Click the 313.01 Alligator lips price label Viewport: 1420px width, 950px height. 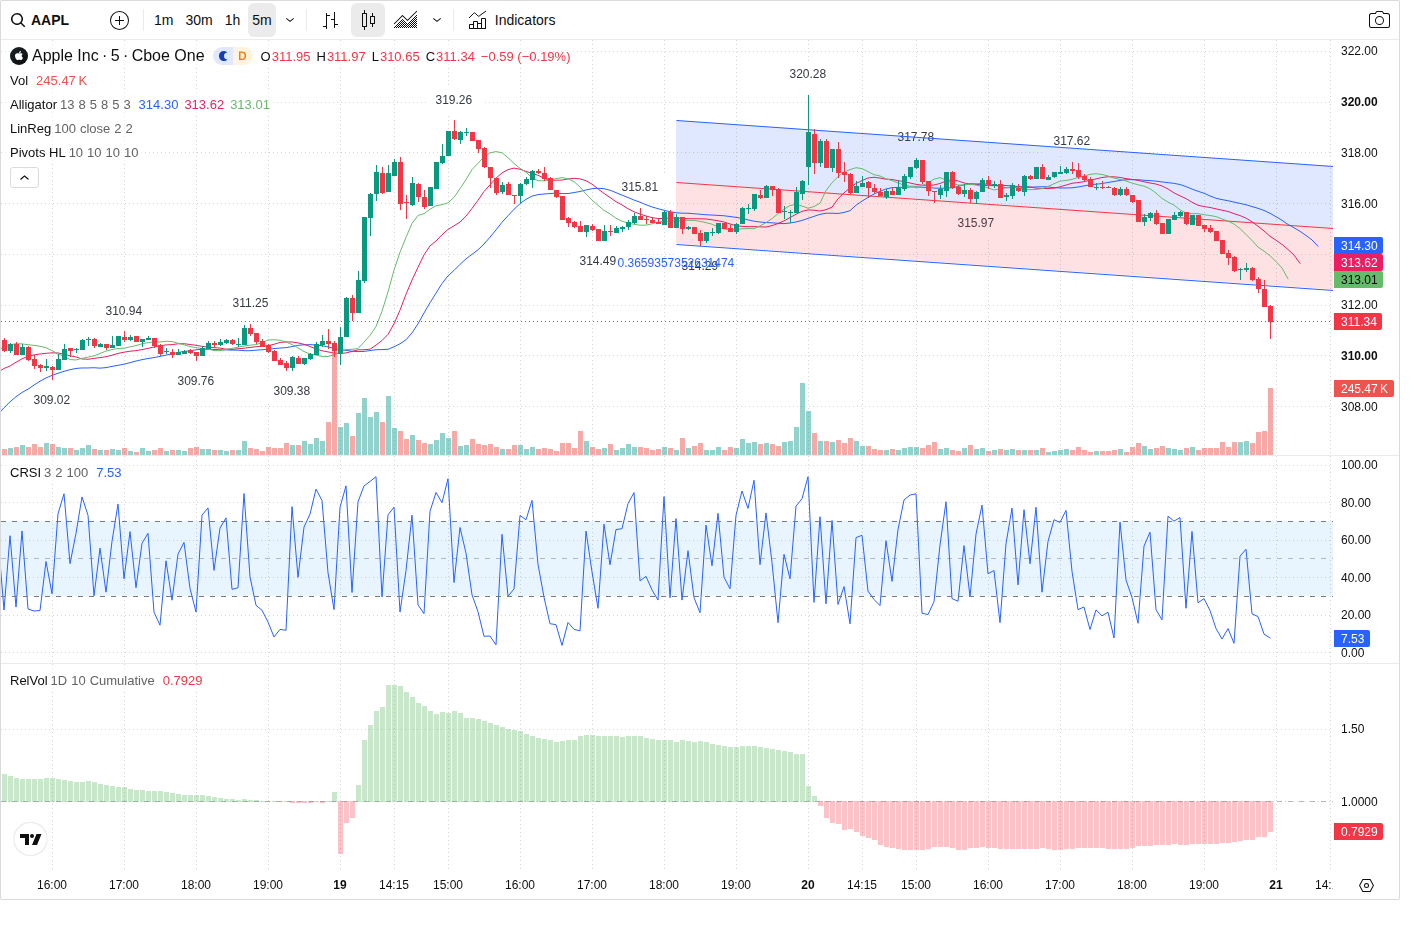1359,280
